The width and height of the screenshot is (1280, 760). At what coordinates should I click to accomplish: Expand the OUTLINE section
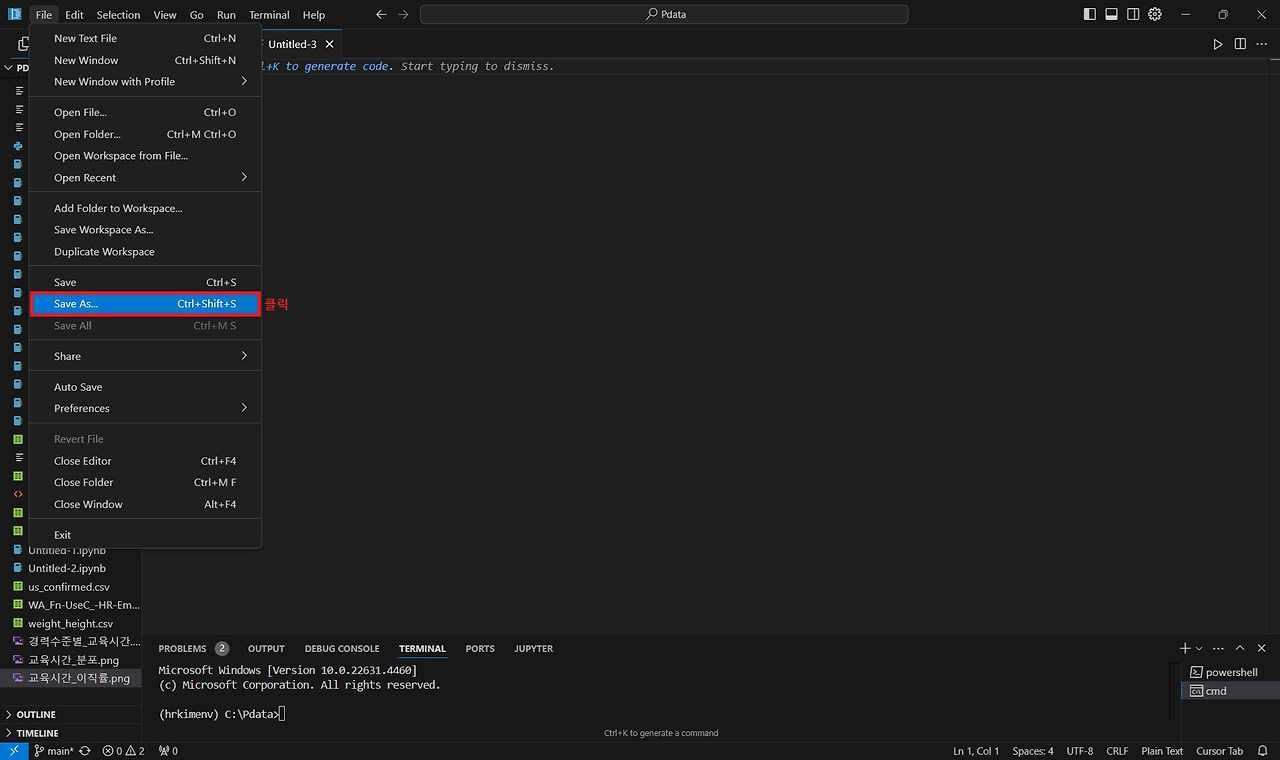[34, 714]
